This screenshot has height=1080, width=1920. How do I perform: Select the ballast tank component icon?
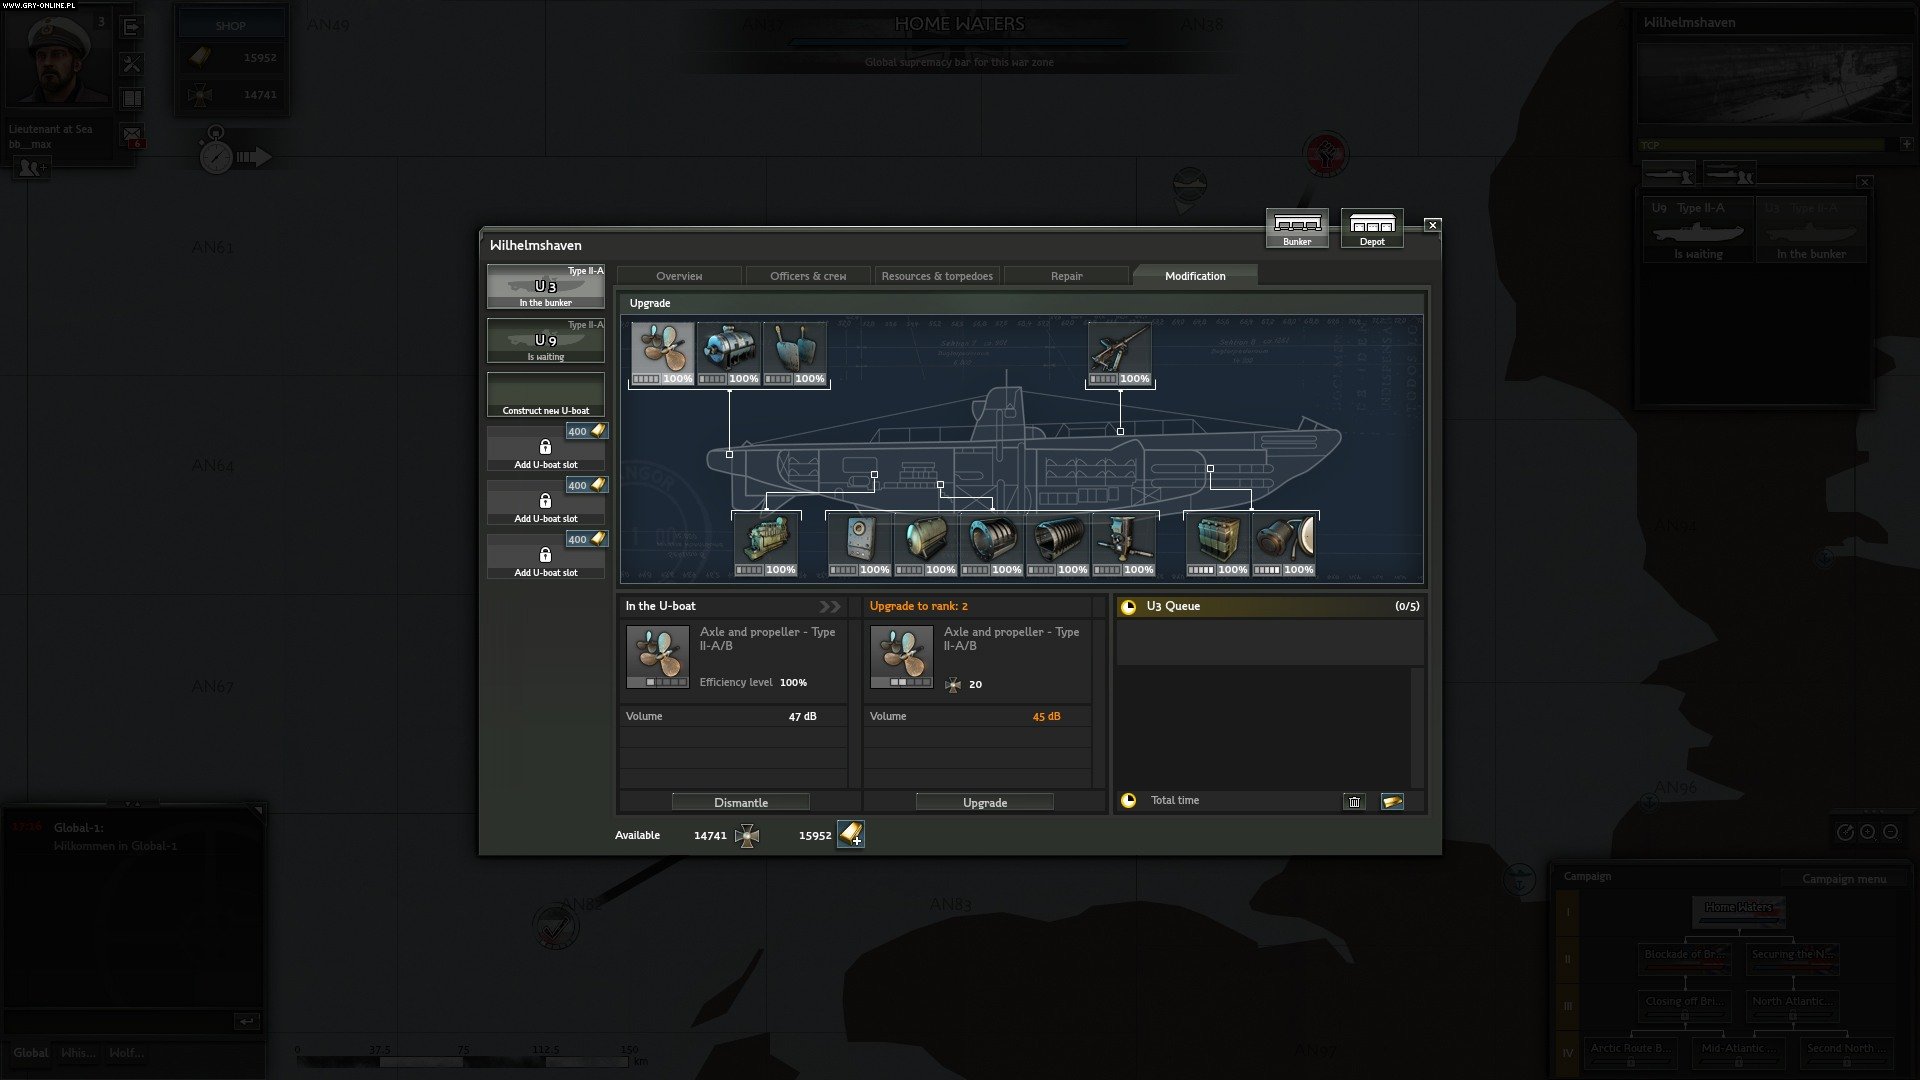tap(926, 544)
